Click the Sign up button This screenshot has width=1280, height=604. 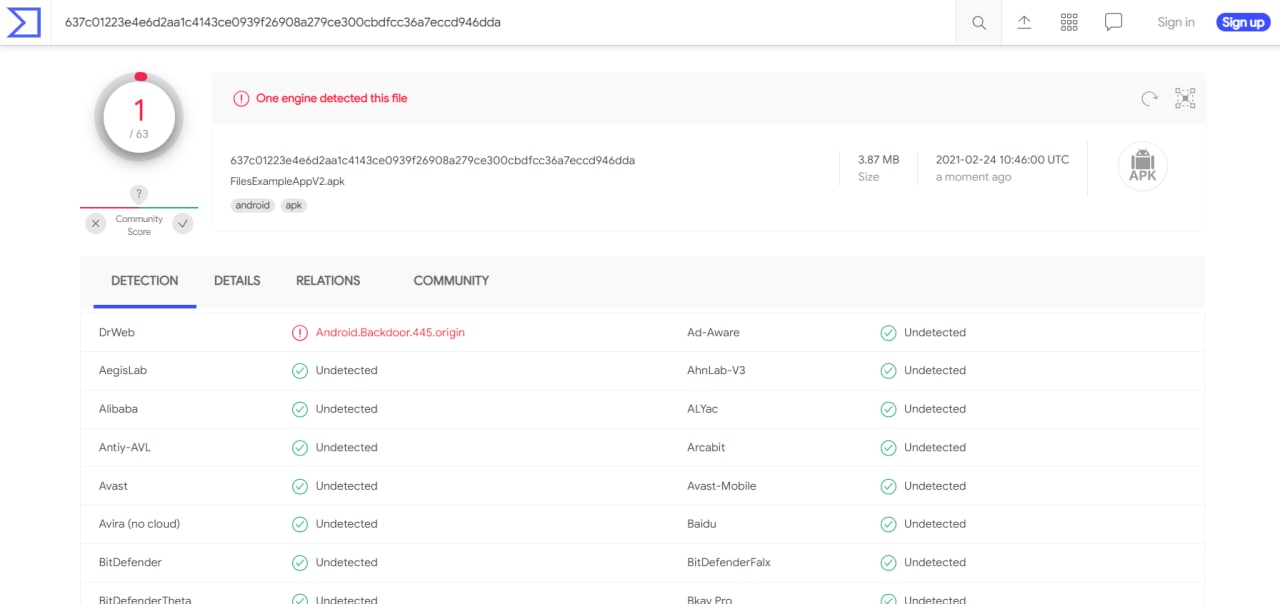pyautogui.click(x=1243, y=22)
